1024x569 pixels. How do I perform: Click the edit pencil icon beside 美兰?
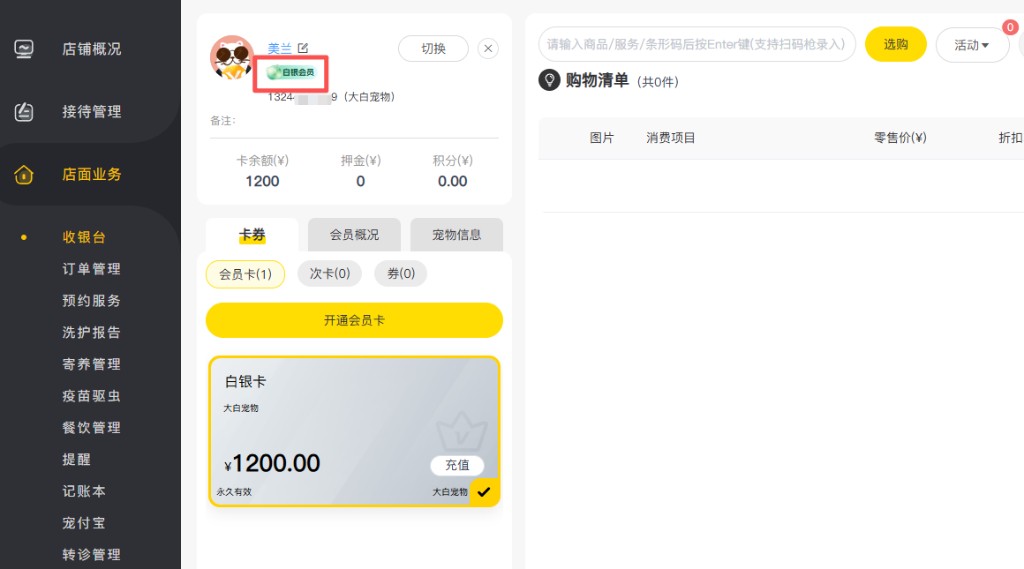pyautogui.click(x=303, y=48)
